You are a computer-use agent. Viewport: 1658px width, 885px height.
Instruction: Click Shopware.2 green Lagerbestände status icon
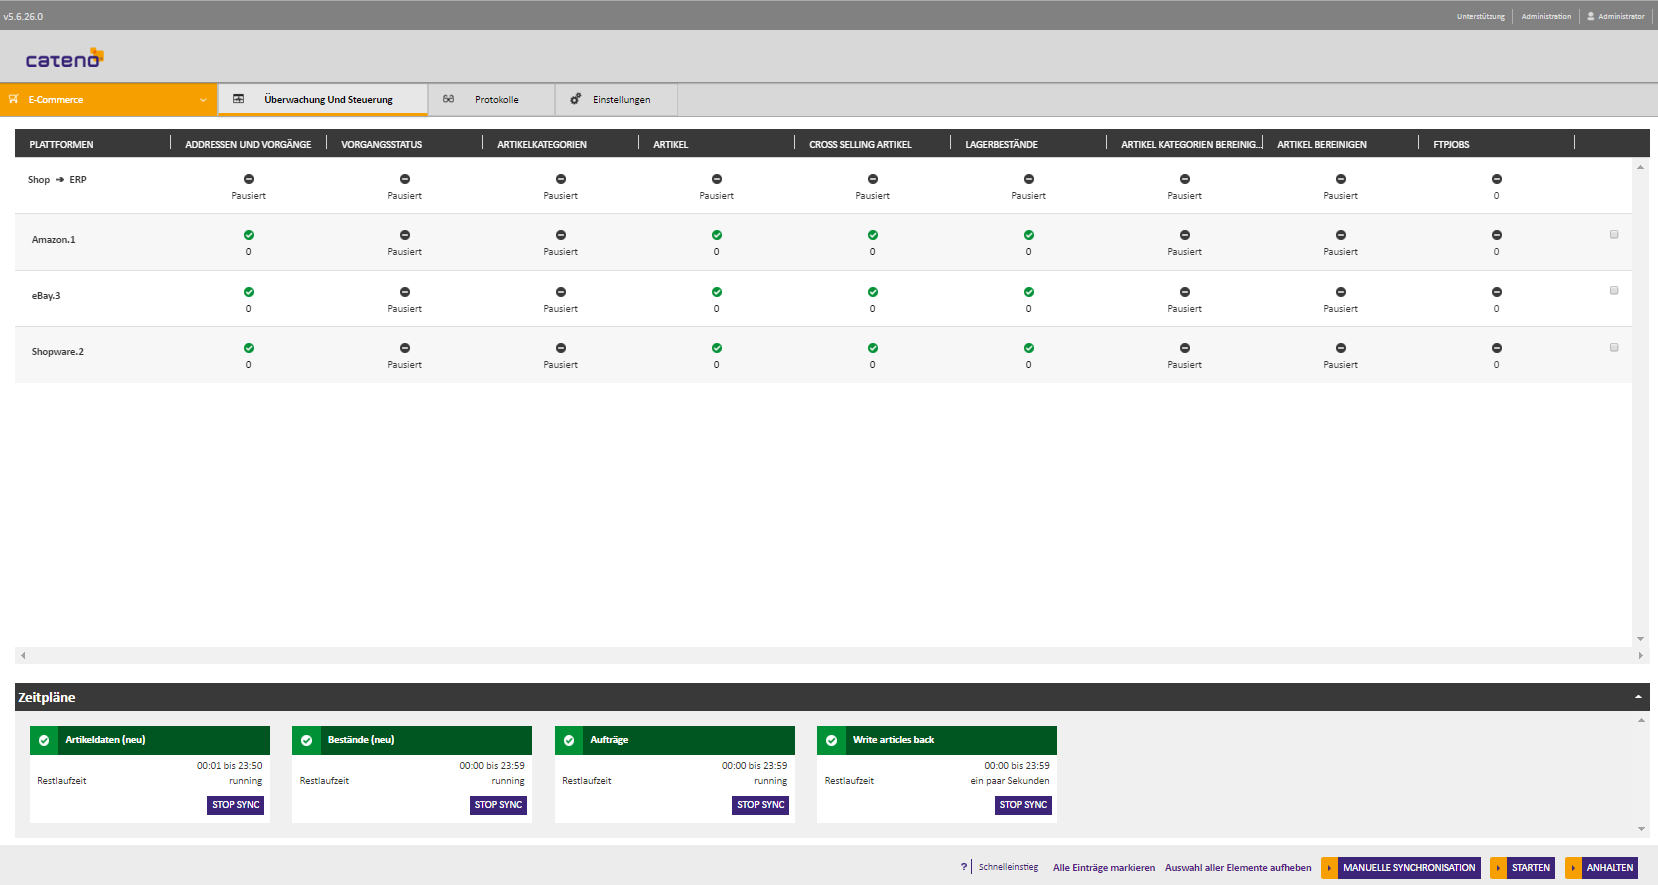1029,348
